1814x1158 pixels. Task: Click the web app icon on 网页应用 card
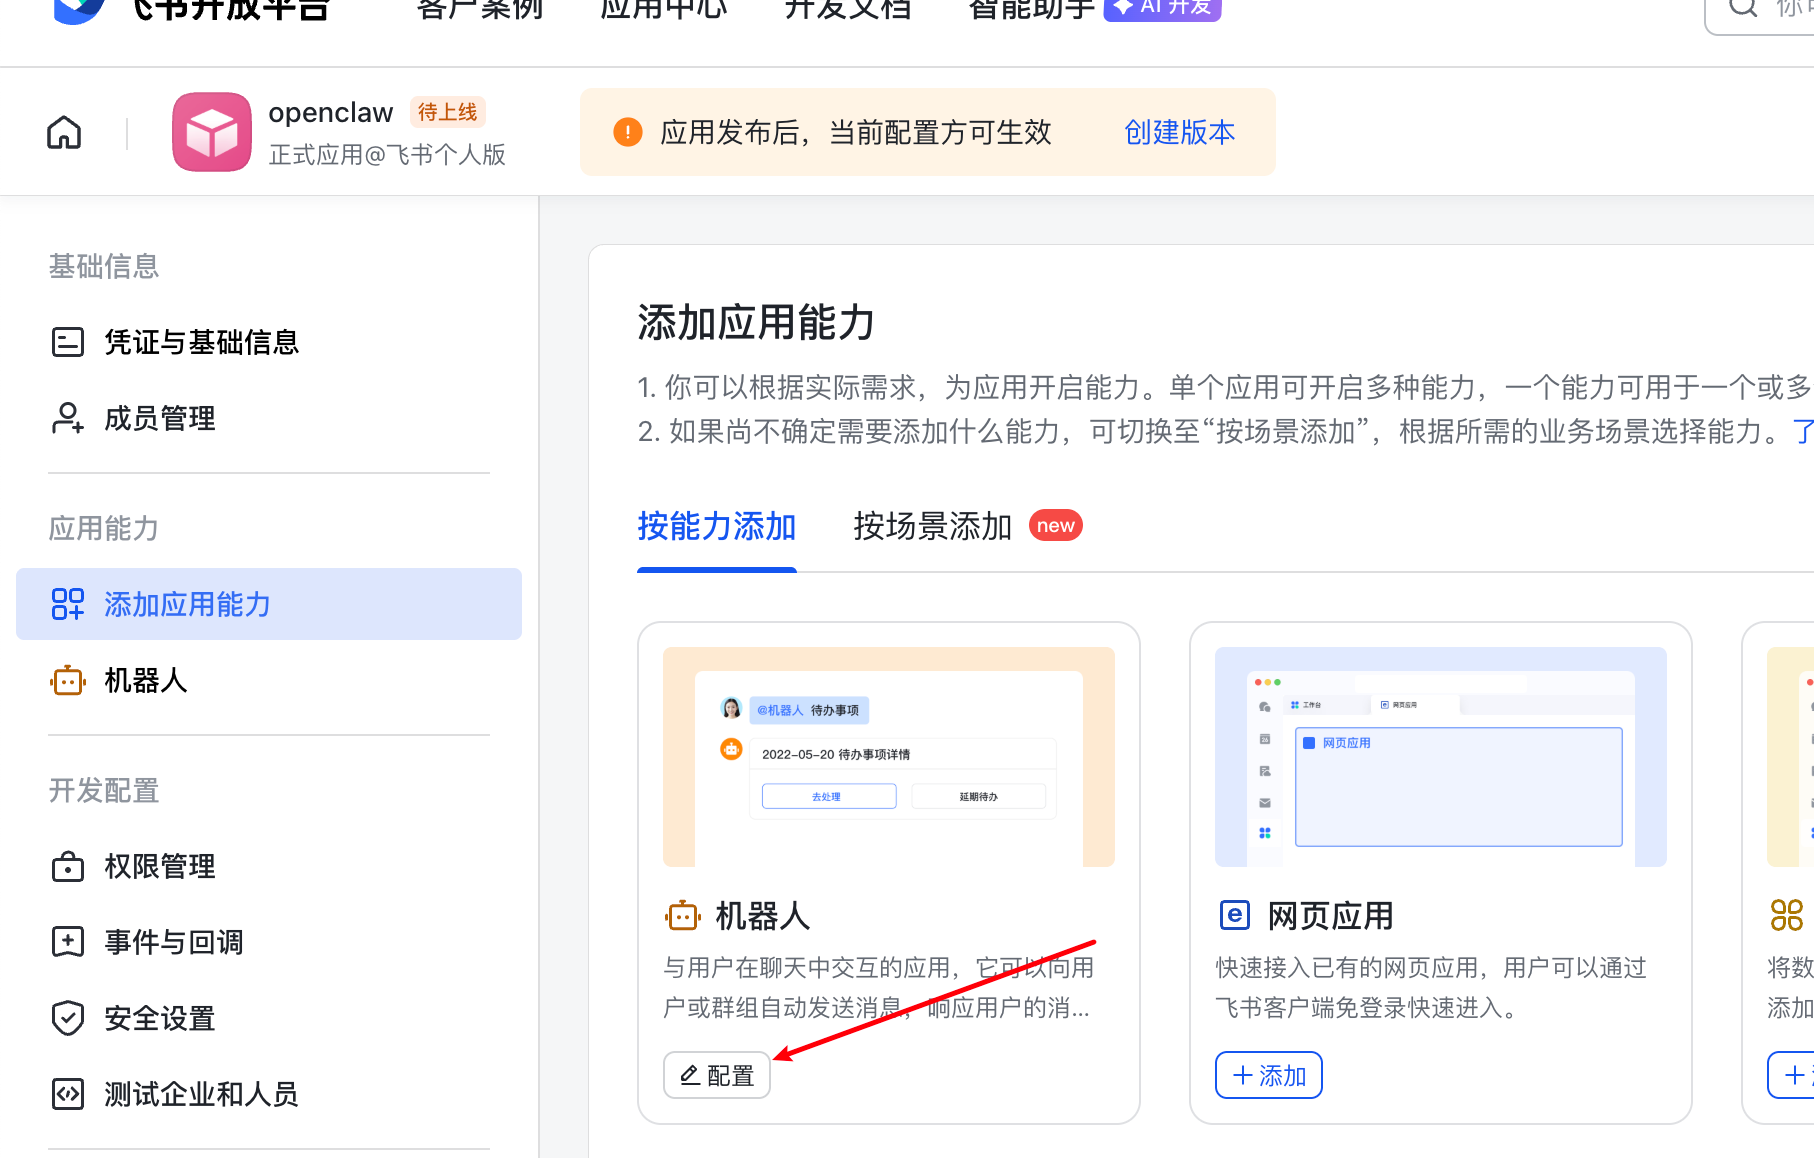coord(1235,915)
